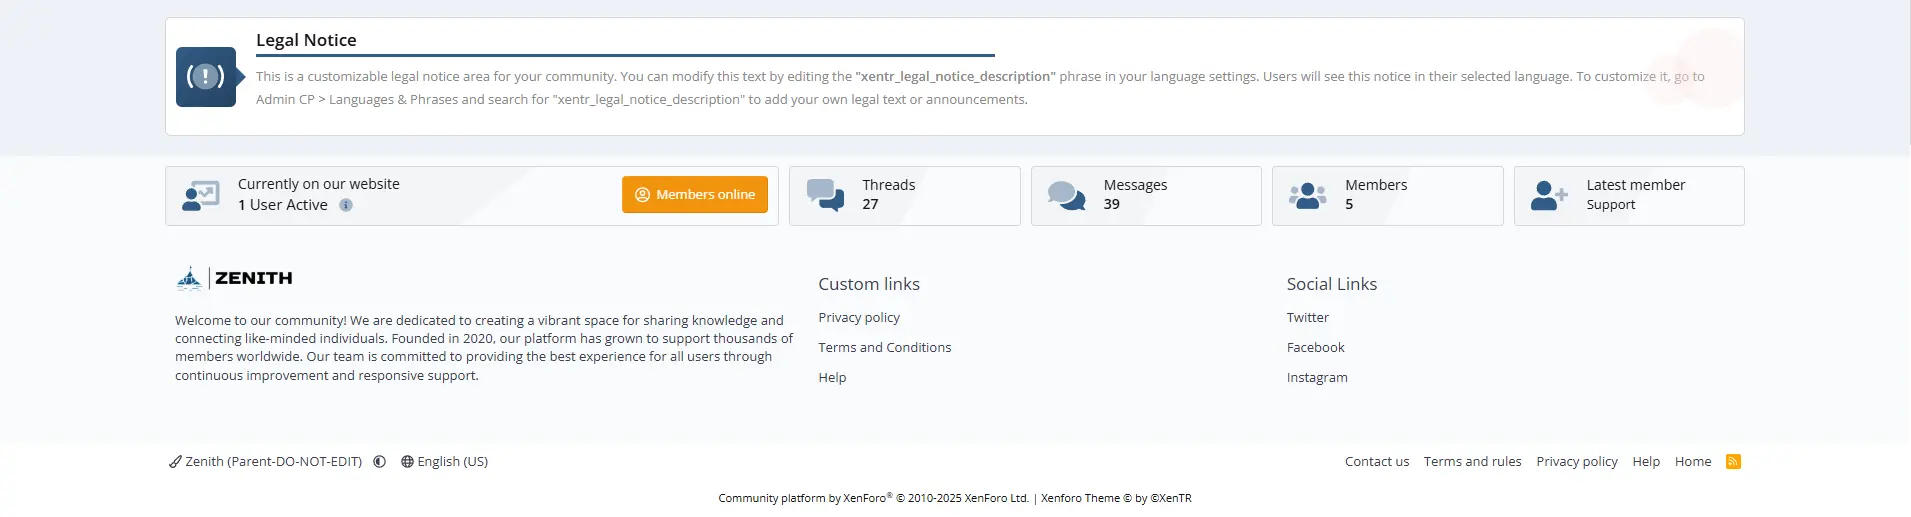Click Help in the bottom footer bar
Image resolution: width=1911 pixels, height=517 pixels.
1646,461
